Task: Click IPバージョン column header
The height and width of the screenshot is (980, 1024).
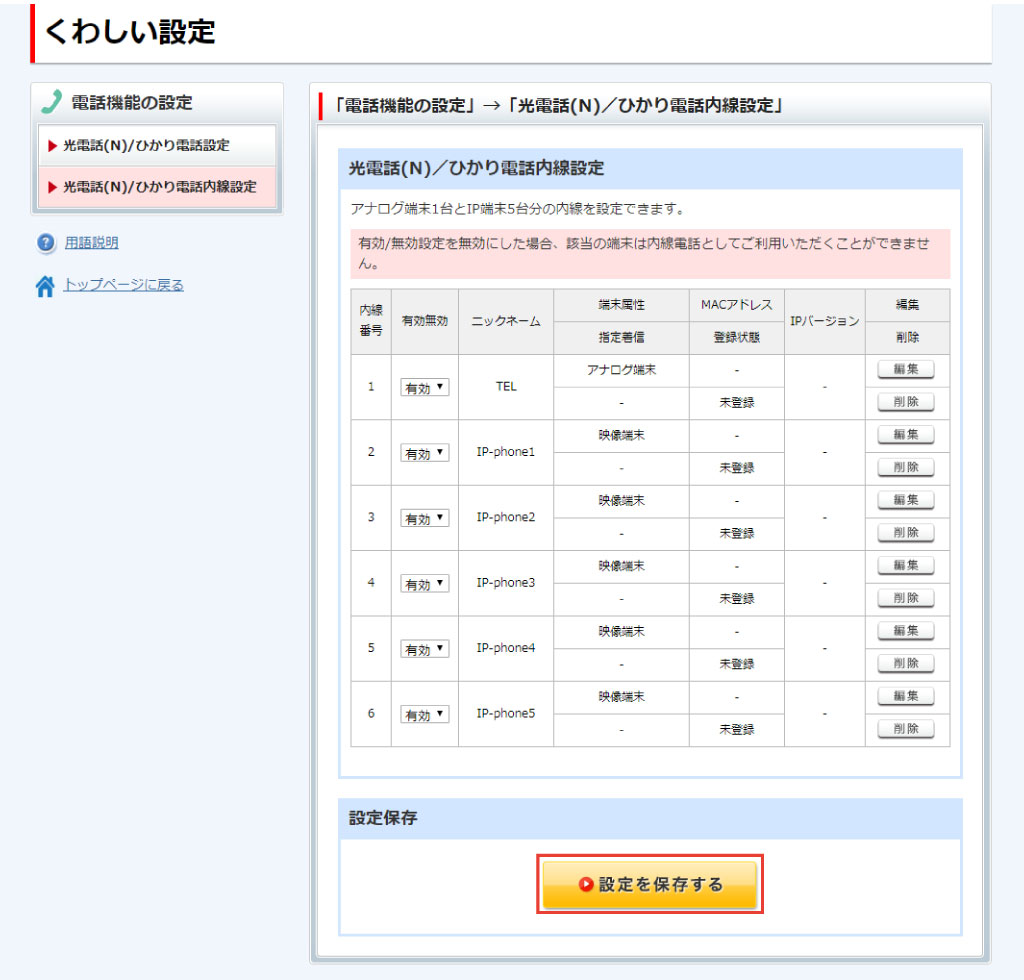Action: tap(825, 321)
